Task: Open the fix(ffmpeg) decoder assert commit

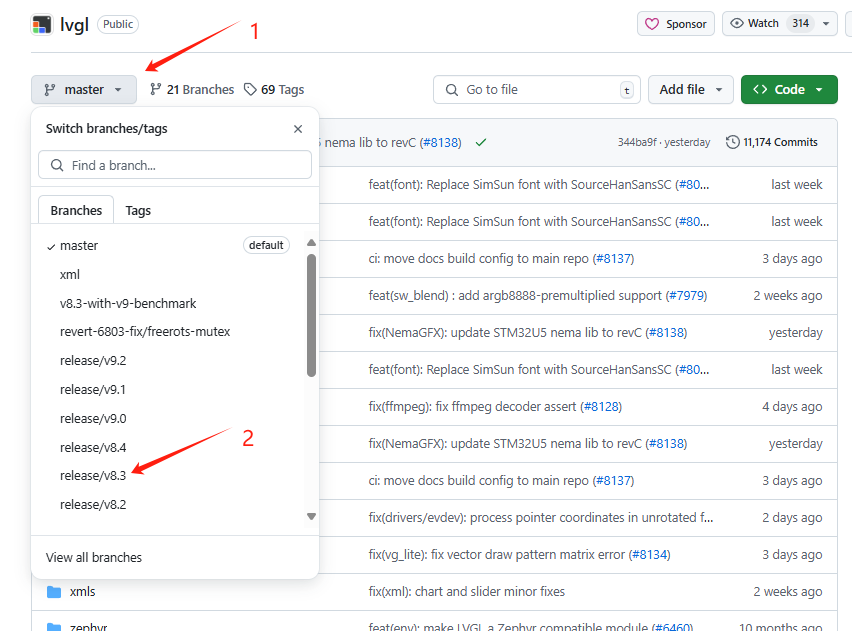Action: tap(472, 407)
